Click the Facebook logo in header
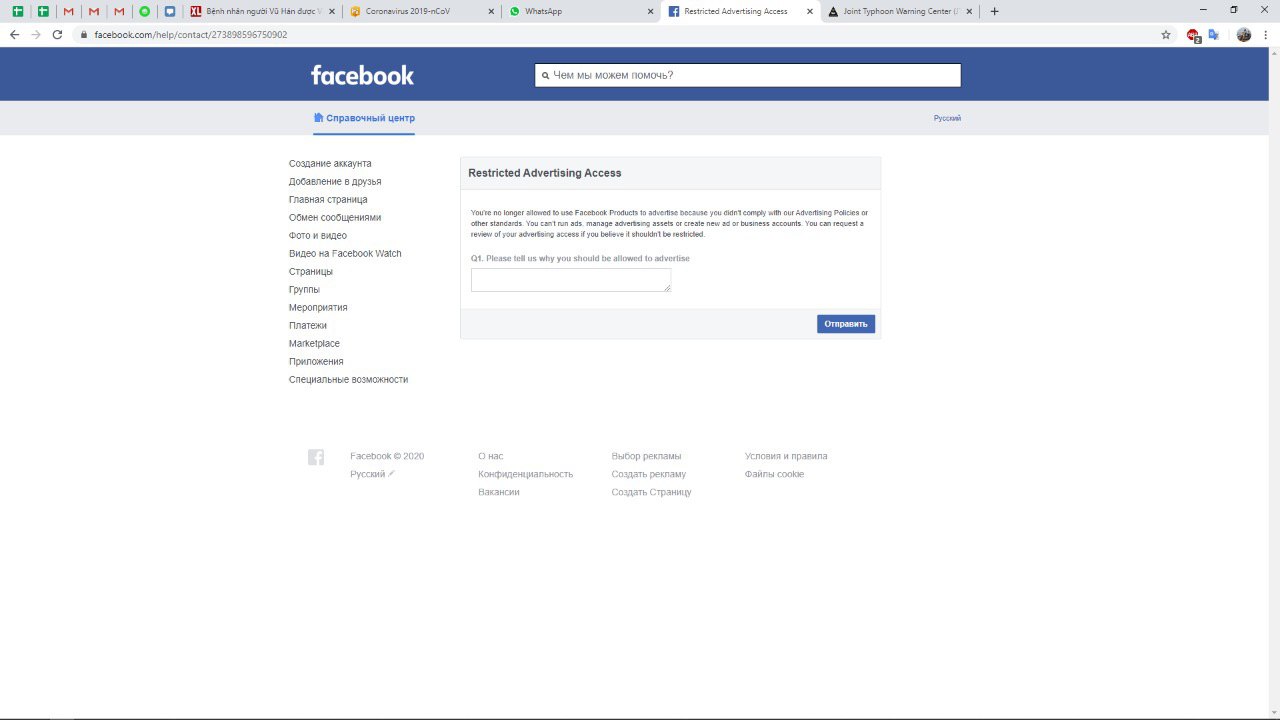The image size is (1280, 720). [362, 75]
